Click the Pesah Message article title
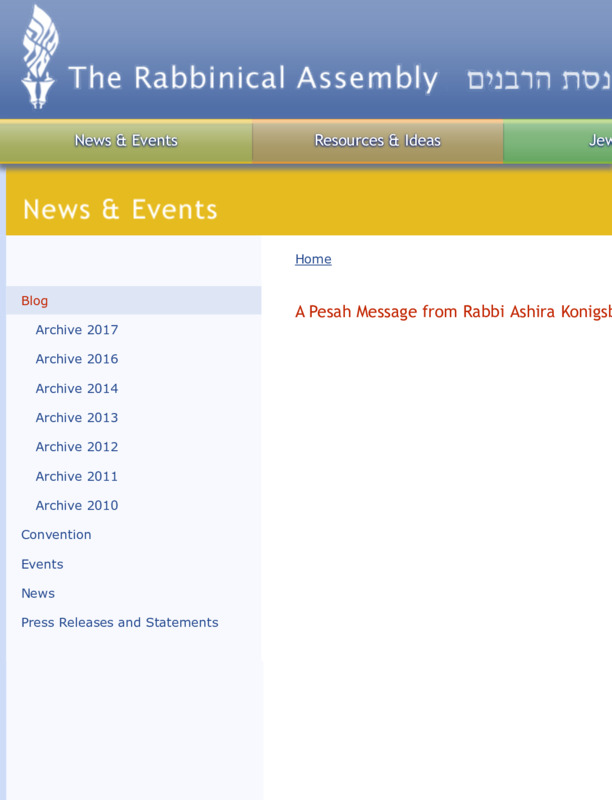Image resolution: width=612 pixels, height=800 pixels. click(453, 312)
